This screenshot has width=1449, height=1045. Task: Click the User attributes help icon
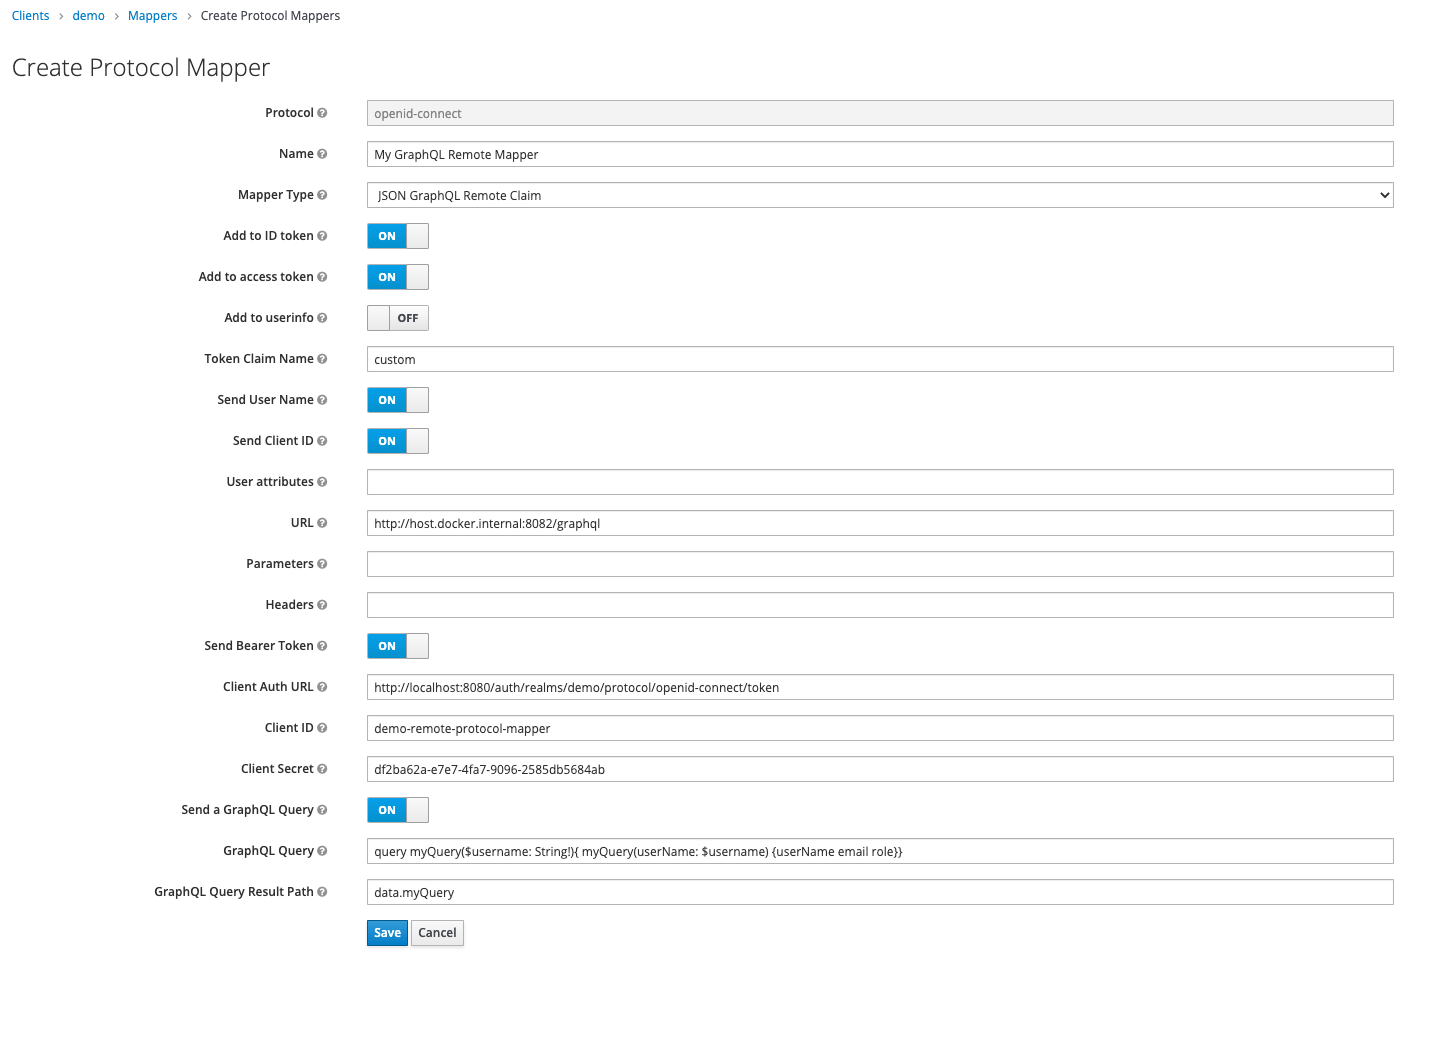322,482
